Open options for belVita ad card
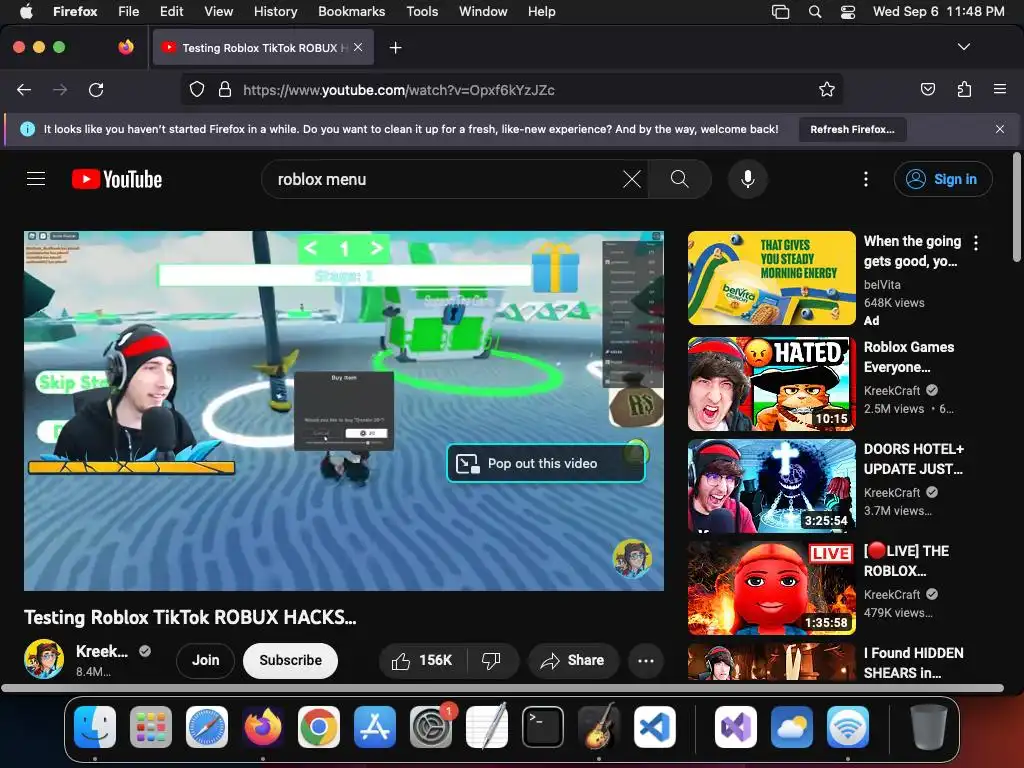This screenshot has height=768, width=1024. [976, 243]
